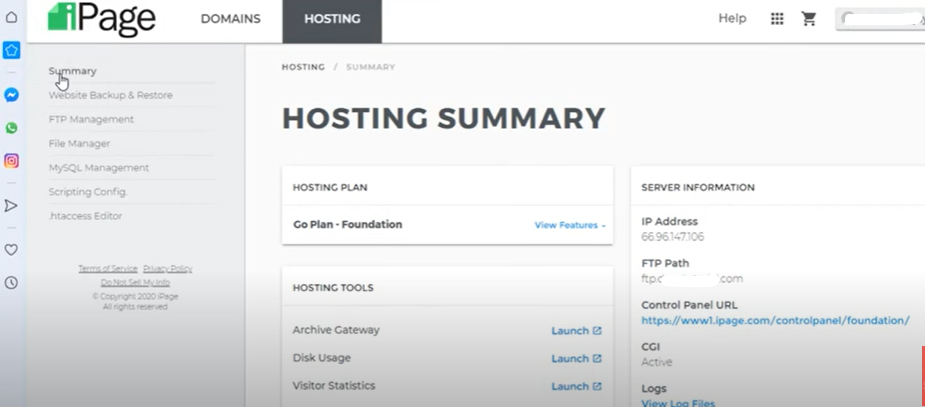Open the apps grid icon

pyautogui.click(x=777, y=19)
